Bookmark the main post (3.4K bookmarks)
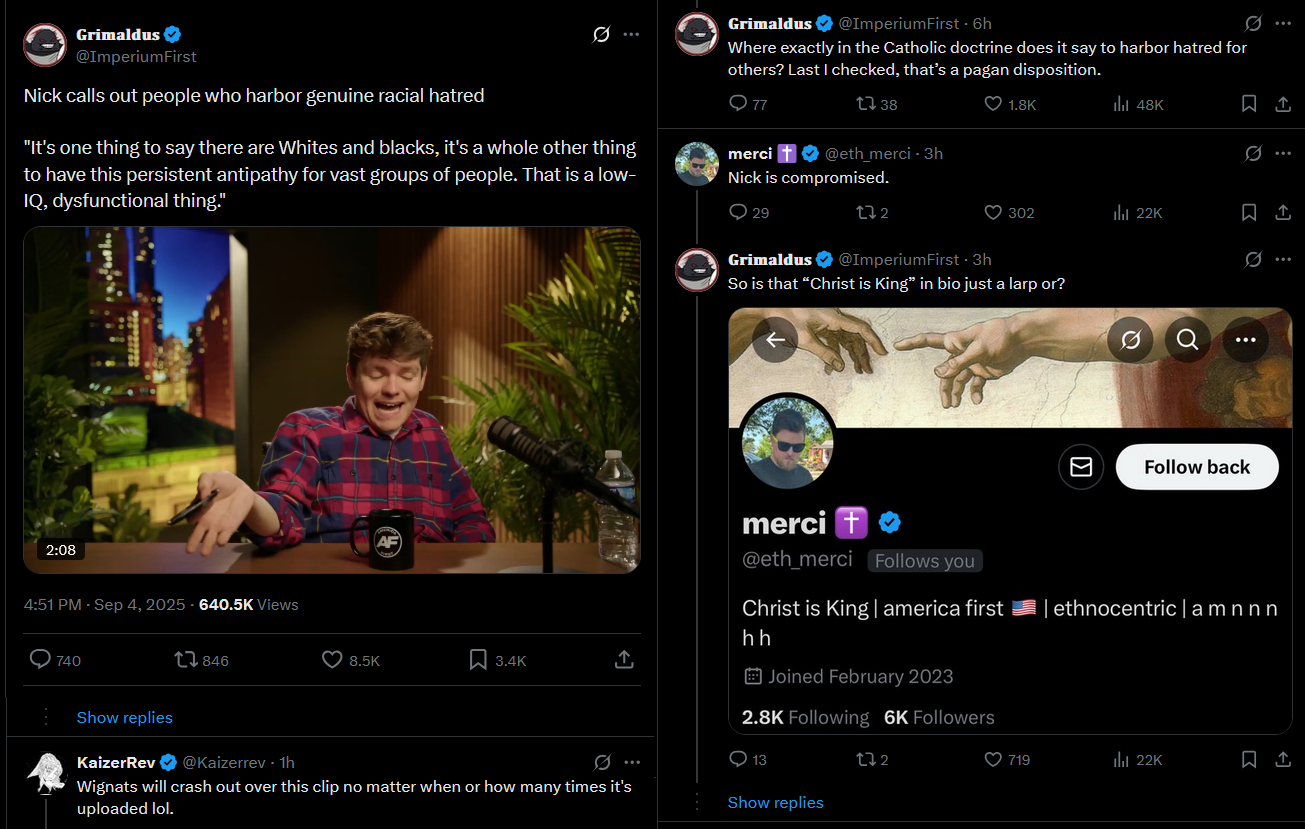This screenshot has height=829, width=1305. [478, 660]
